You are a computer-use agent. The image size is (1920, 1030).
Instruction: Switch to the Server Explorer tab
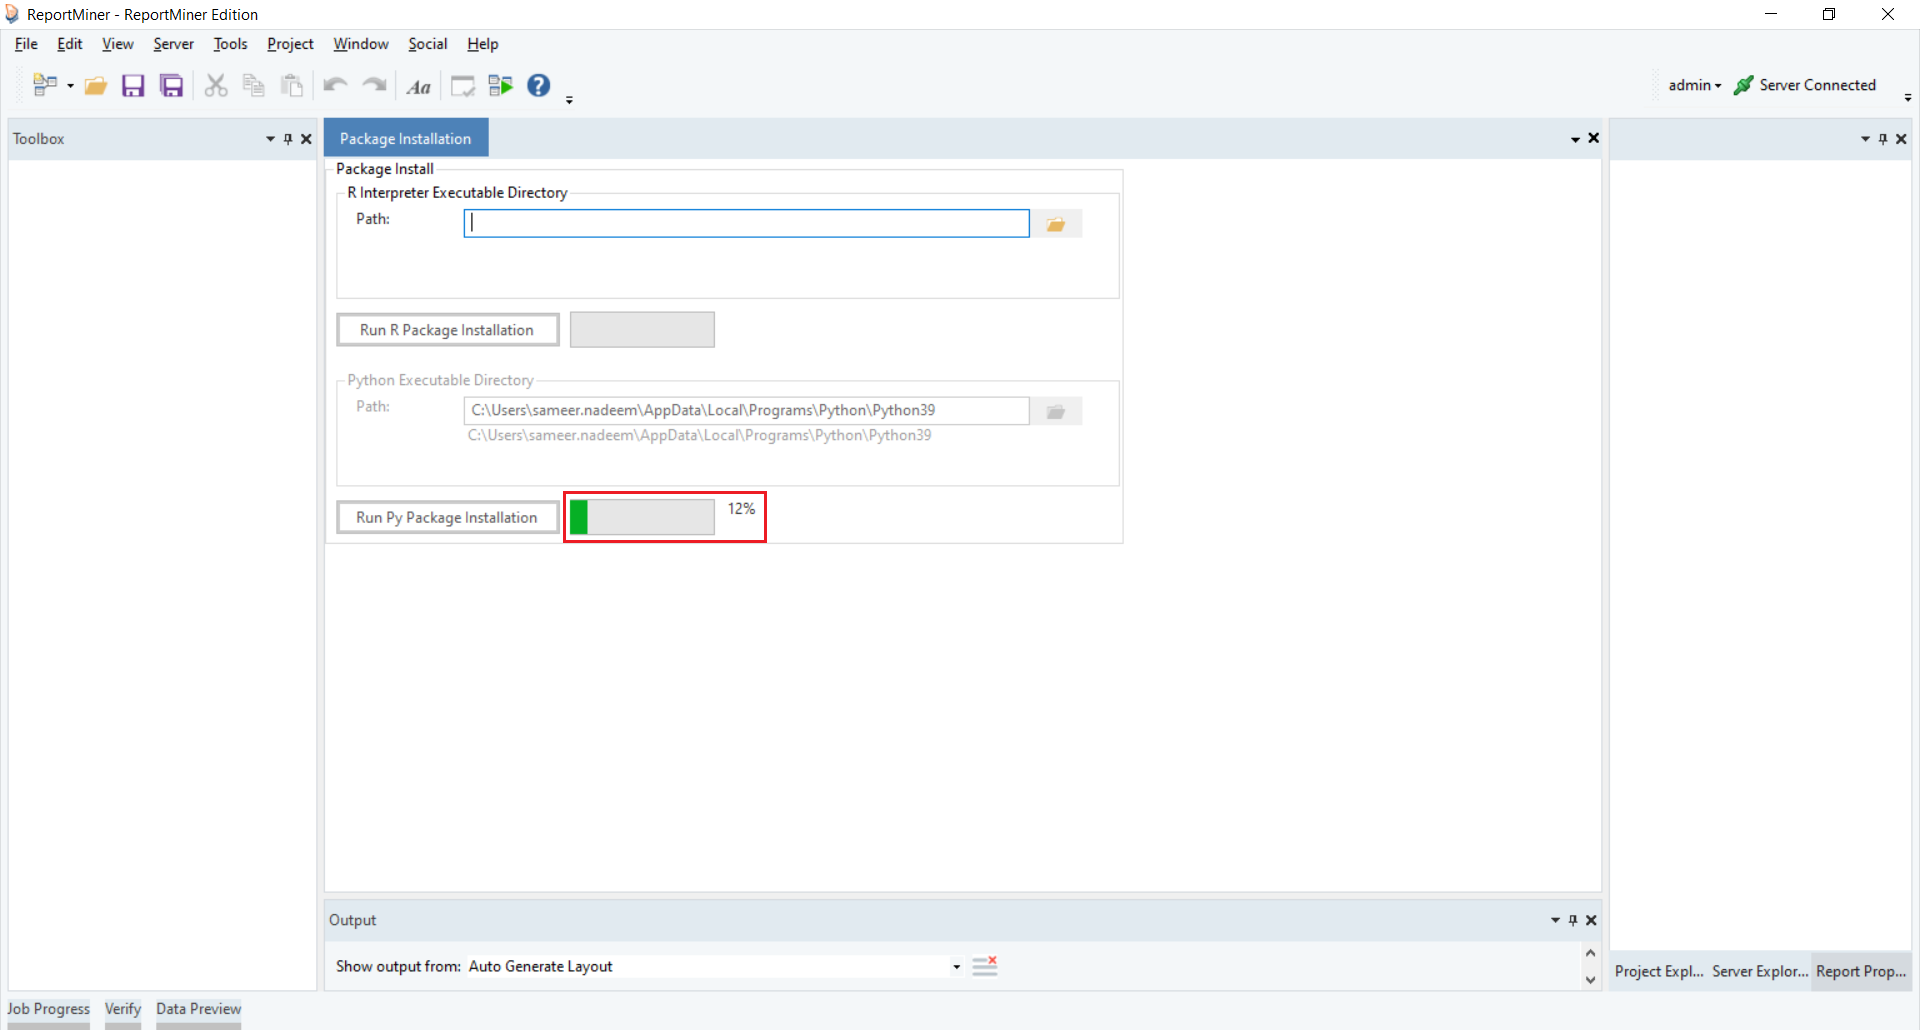click(1759, 971)
